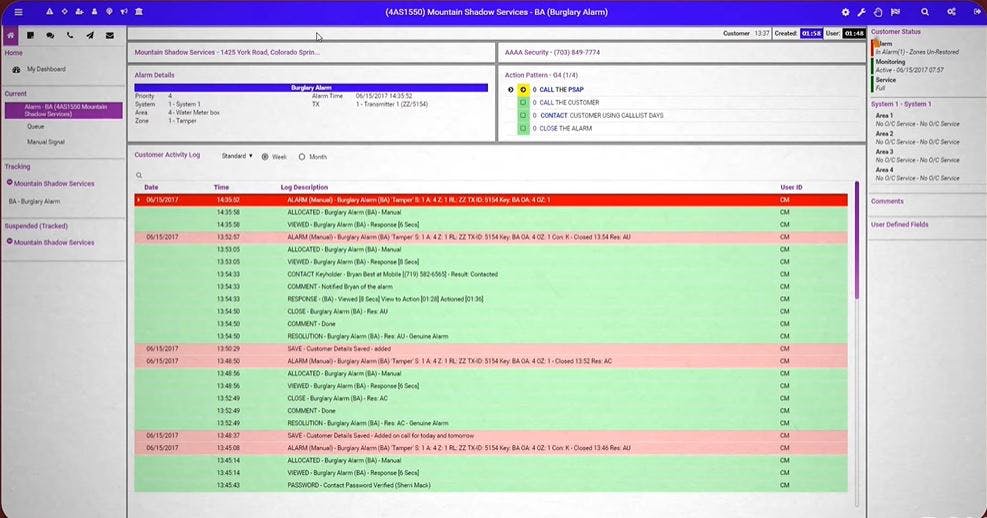Click the chat bubbles tab icon
The width and height of the screenshot is (987, 518).
(x=50, y=36)
